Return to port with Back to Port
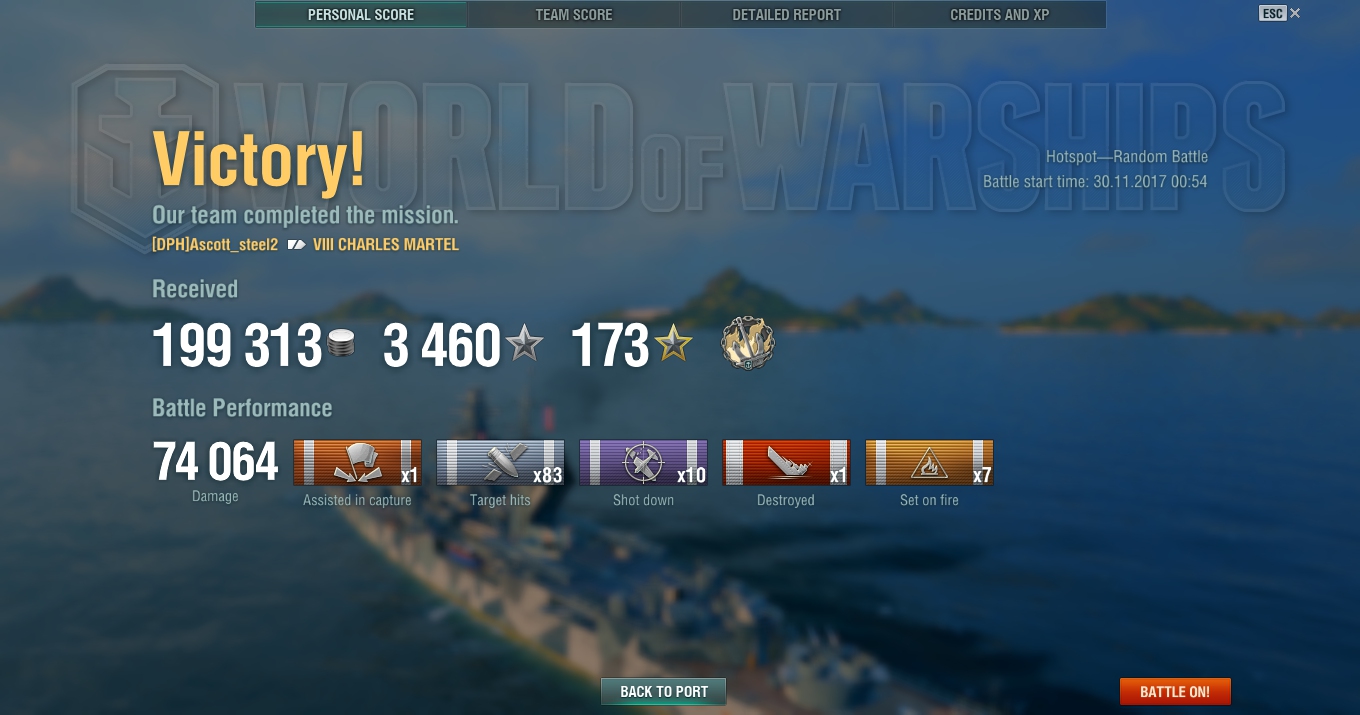Image resolution: width=1360 pixels, height=715 pixels. coord(664,691)
